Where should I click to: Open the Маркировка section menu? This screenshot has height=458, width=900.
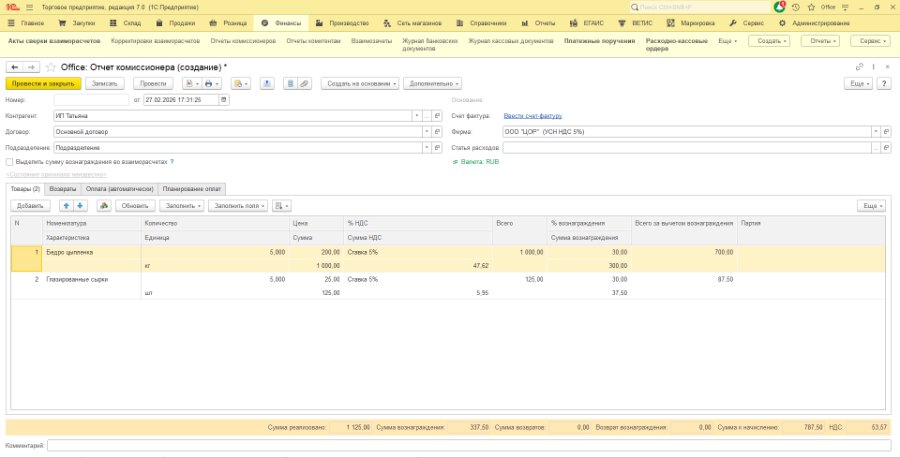[x=690, y=24]
